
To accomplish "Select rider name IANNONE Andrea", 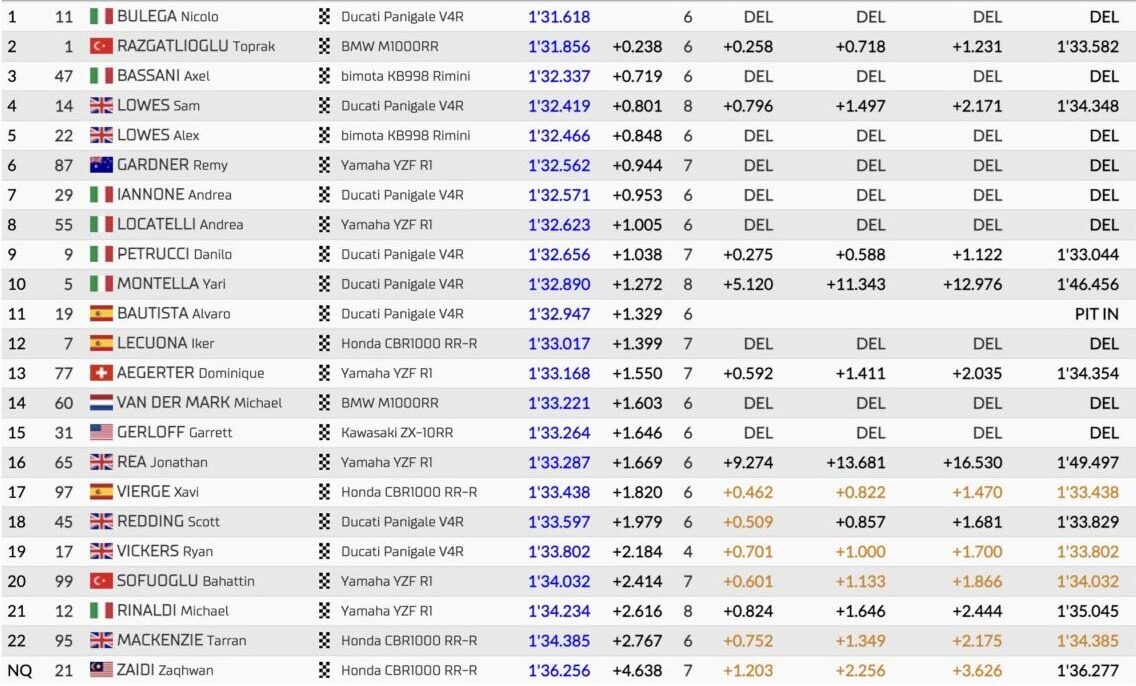I will (x=175, y=194).
